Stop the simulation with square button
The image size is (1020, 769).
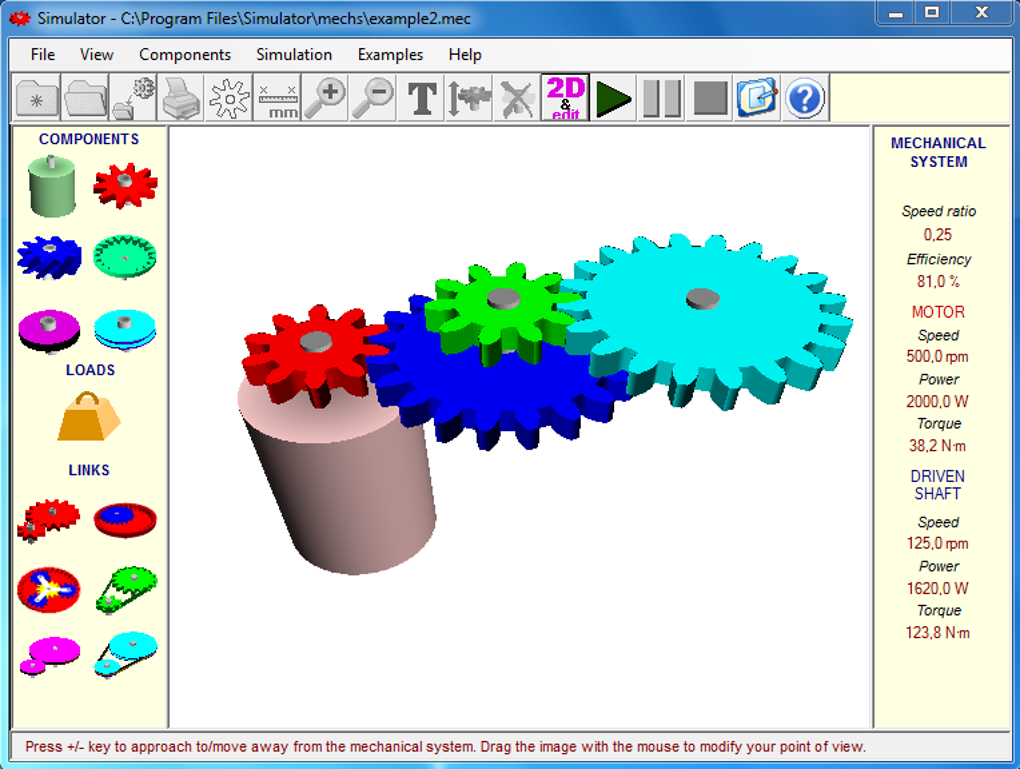(709, 98)
